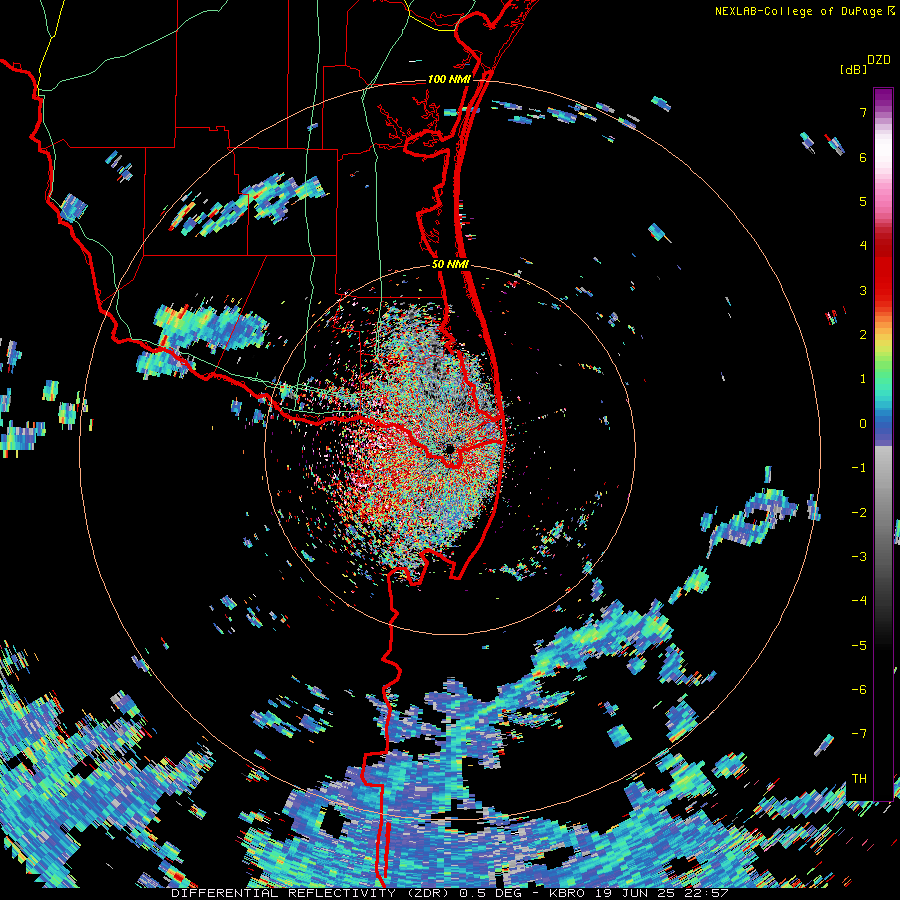Click the -1 value on the color scale
This screenshot has width=900, height=900.
point(859,468)
